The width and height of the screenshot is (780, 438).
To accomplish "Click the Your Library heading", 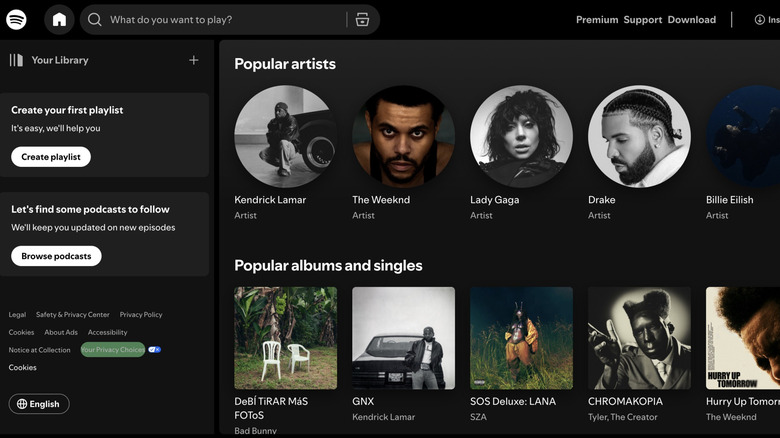I will 60,60.
